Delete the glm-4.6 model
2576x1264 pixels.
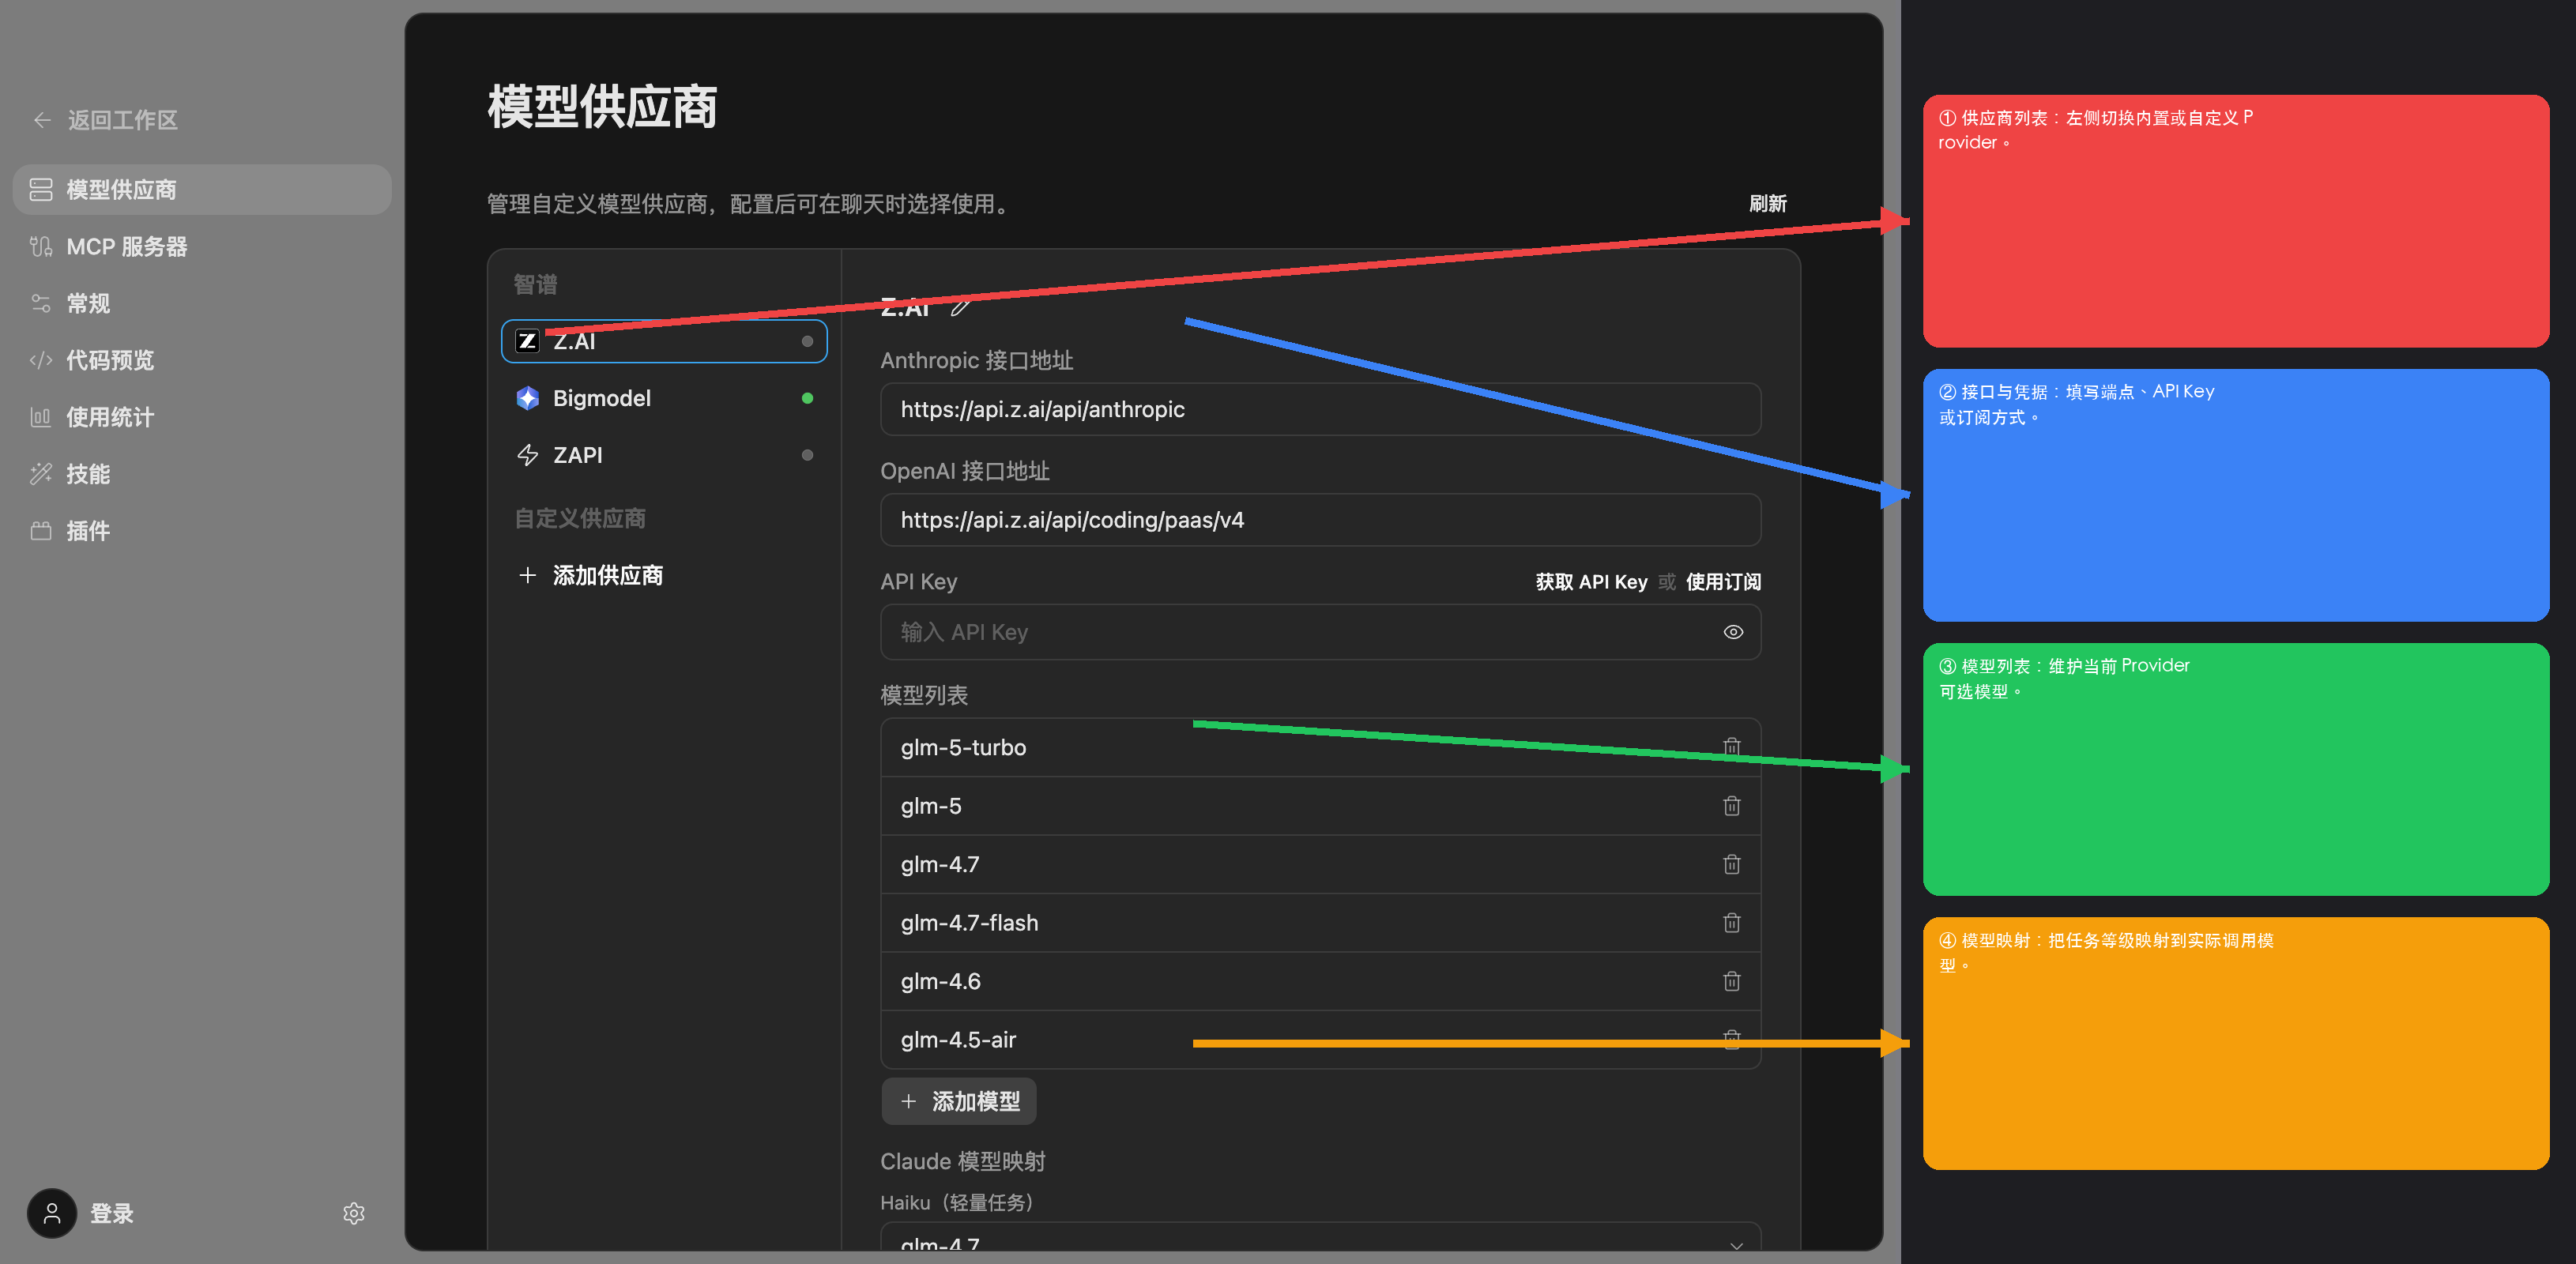tap(1732, 981)
